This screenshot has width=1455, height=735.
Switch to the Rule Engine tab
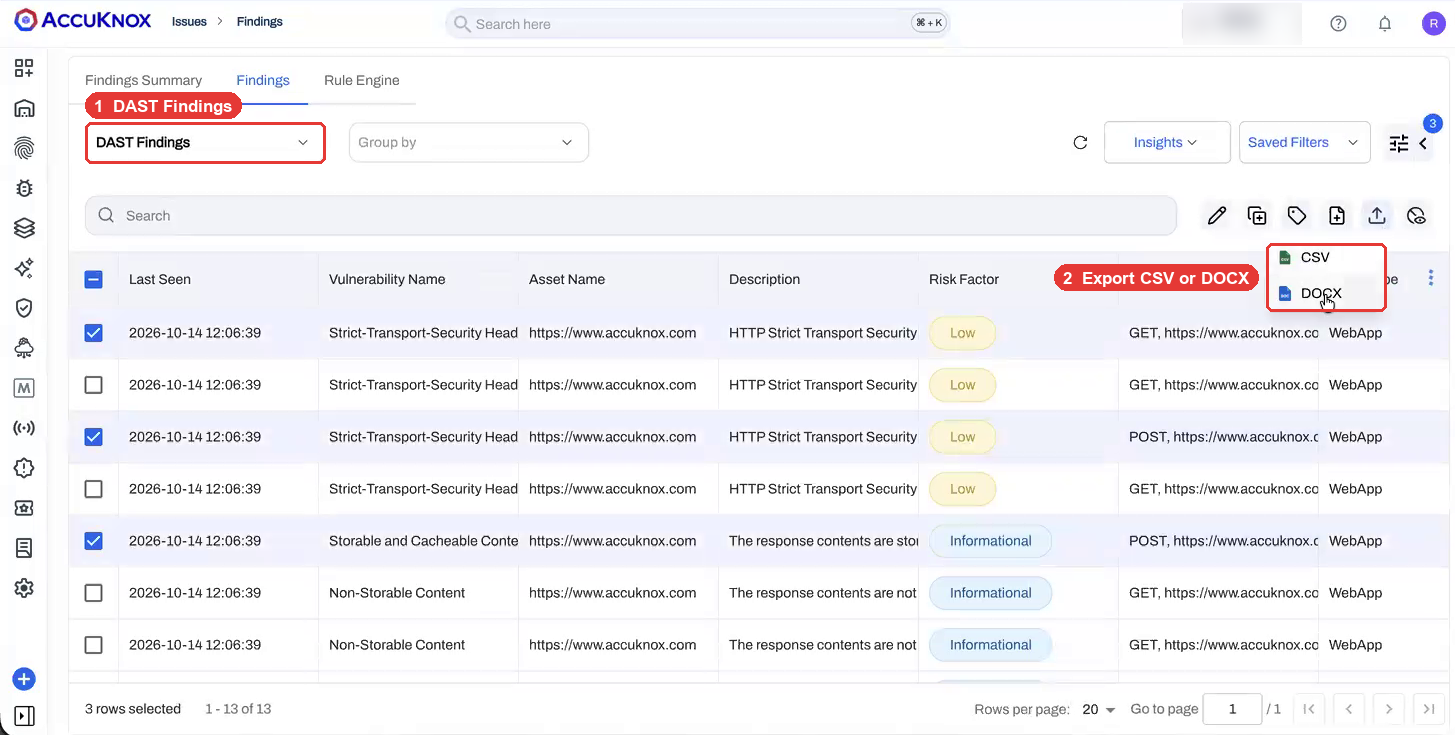(361, 80)
